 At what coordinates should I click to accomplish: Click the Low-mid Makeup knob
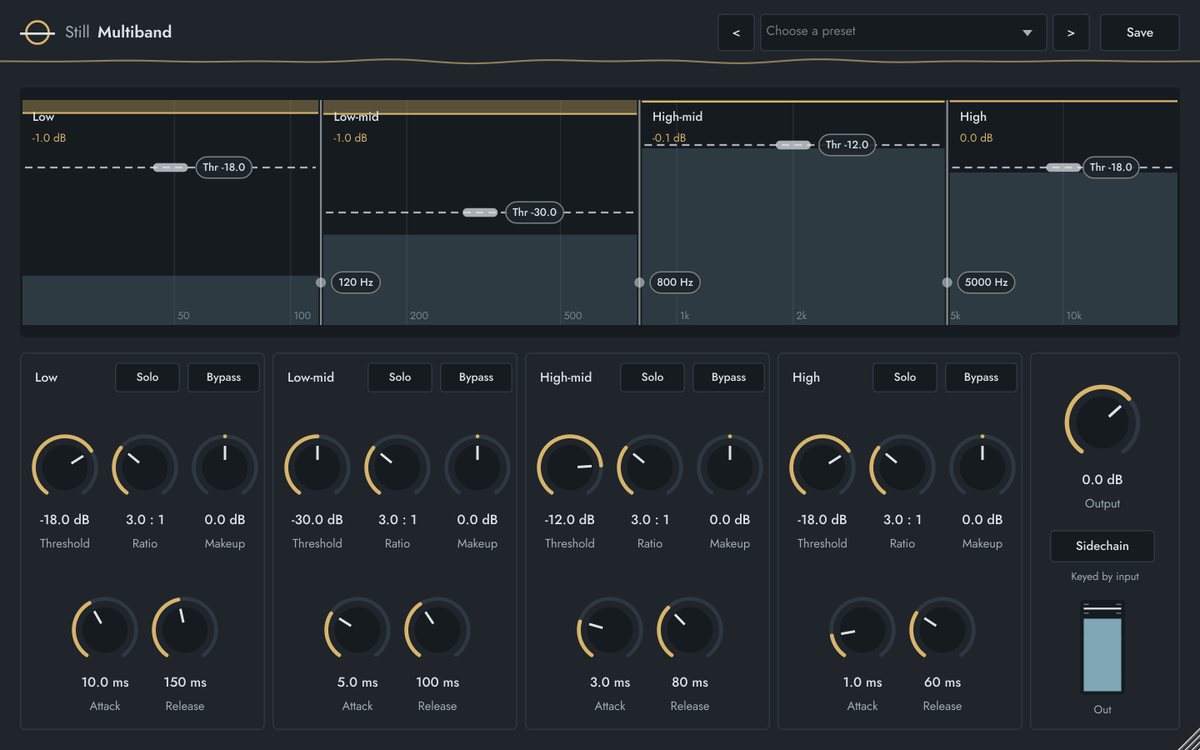pyautogui.click(x=477, y=467)
